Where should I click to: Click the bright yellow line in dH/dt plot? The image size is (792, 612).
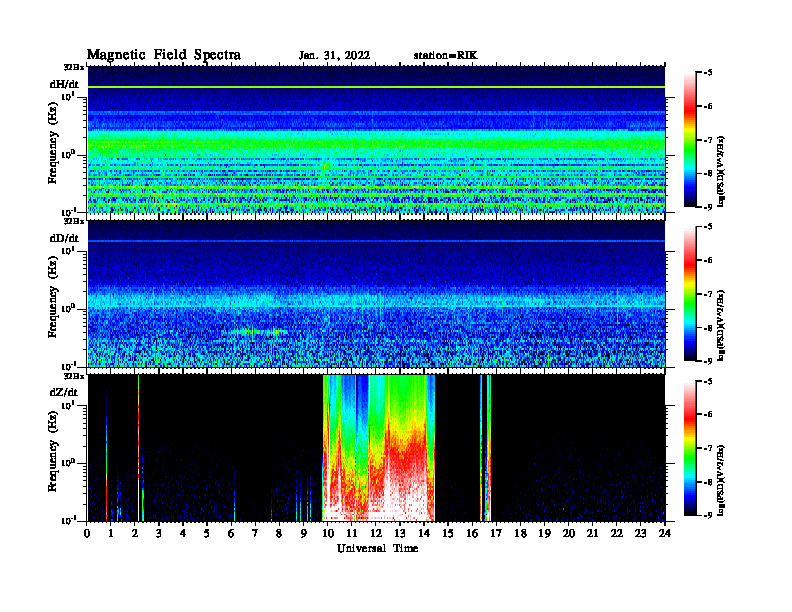[376, 87]
